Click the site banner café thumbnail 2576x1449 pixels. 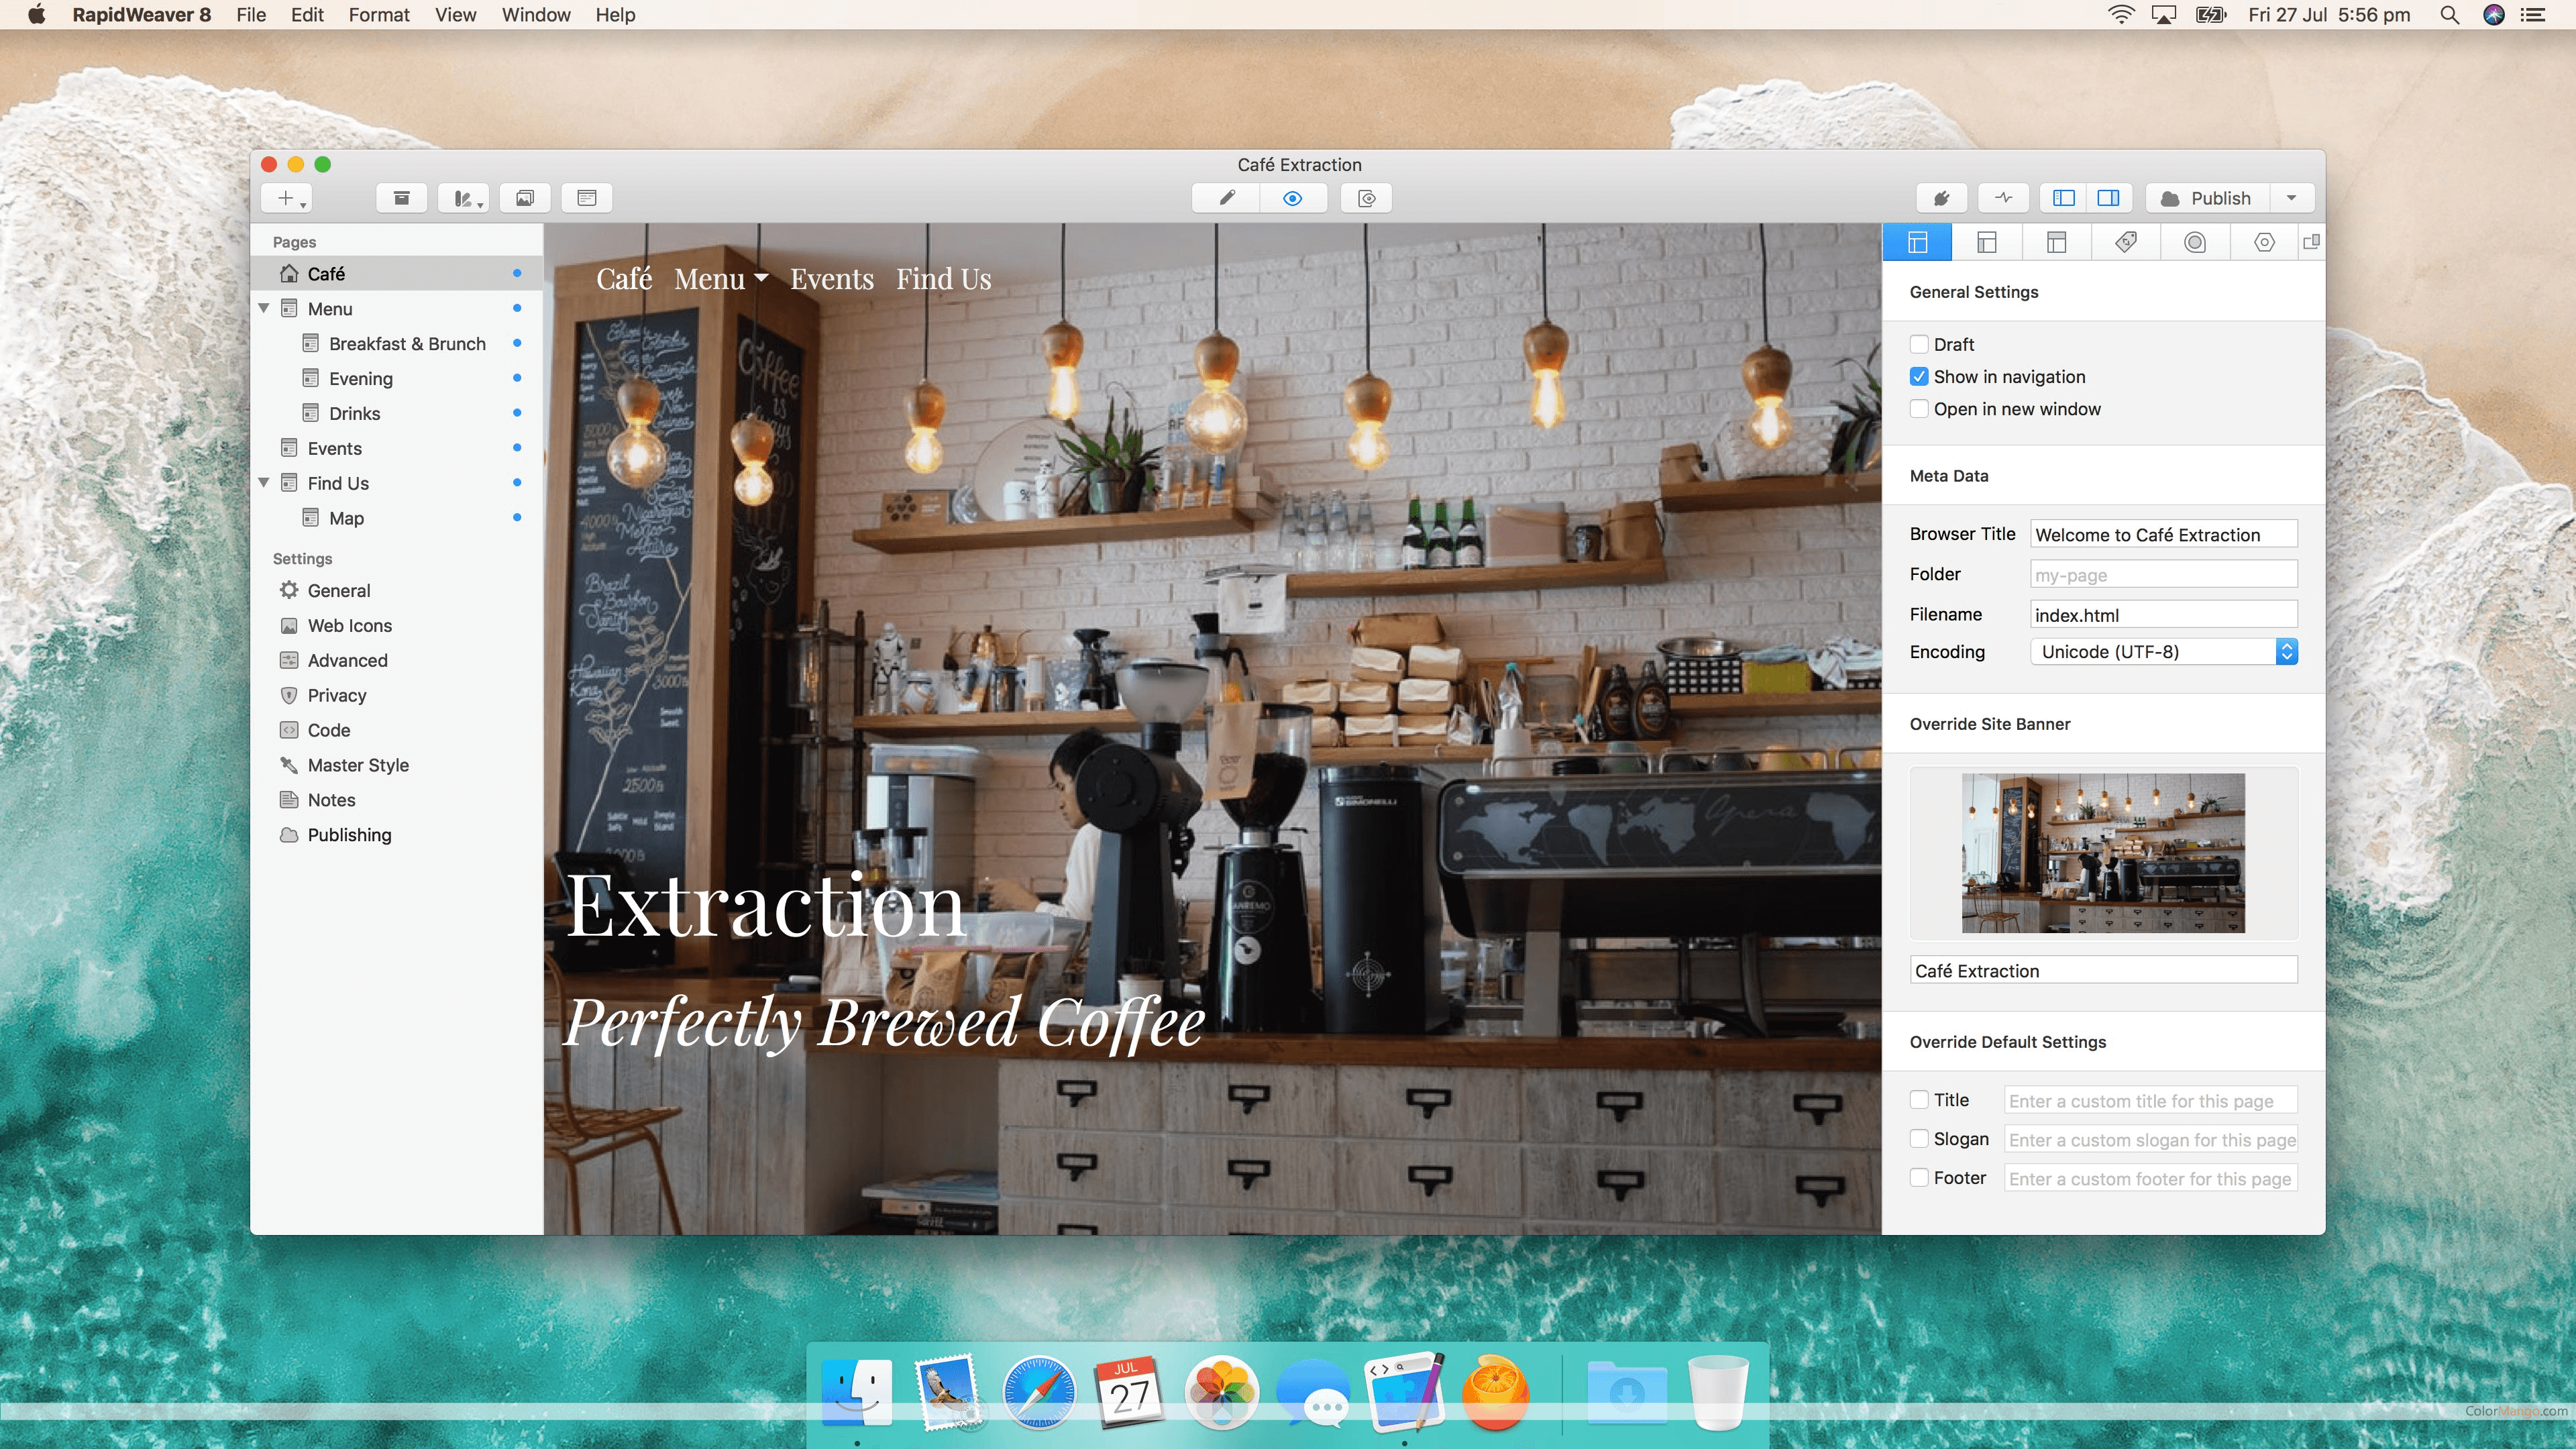(2102, 853)
